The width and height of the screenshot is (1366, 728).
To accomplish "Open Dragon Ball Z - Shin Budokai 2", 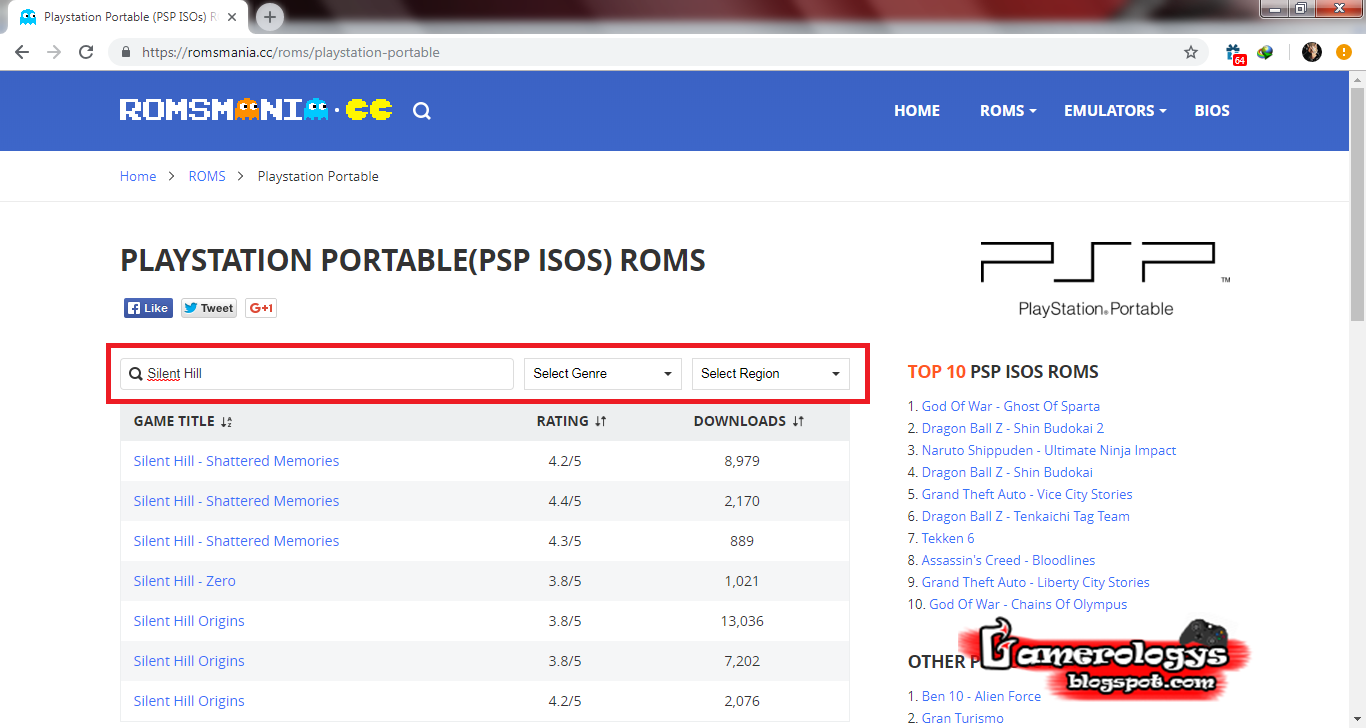I will (x=1013, y=428).
